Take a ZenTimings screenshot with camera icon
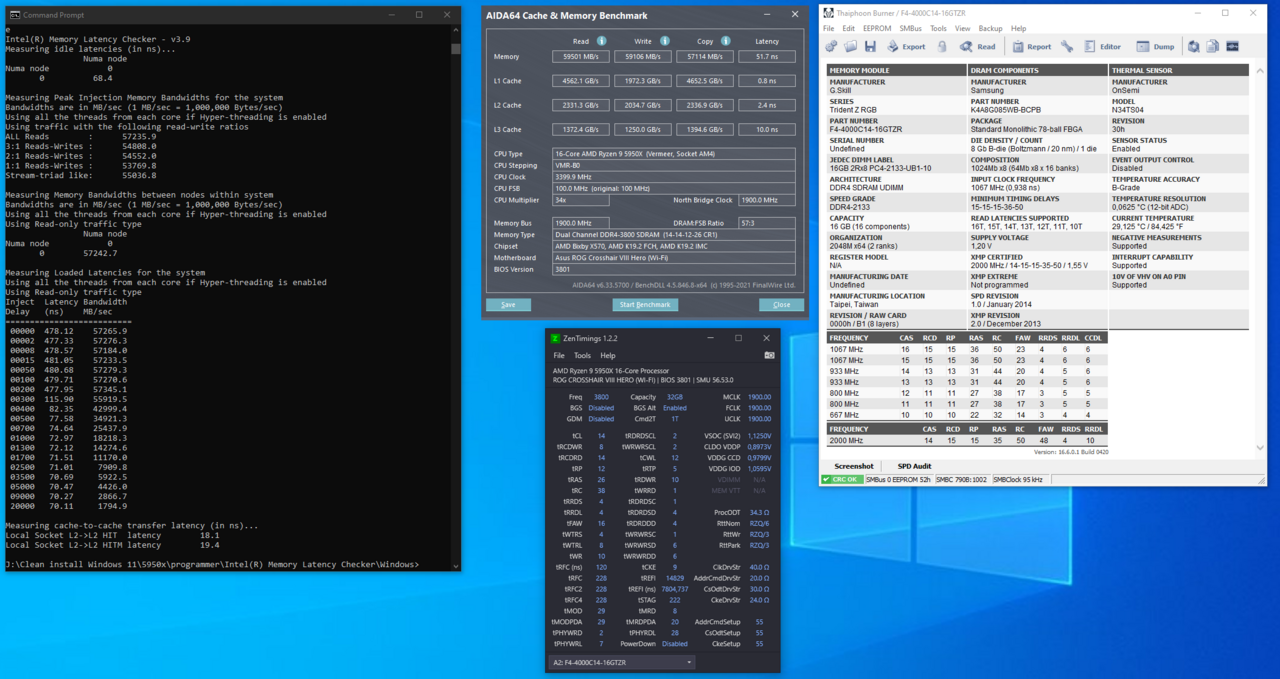 tap(769, 355)
